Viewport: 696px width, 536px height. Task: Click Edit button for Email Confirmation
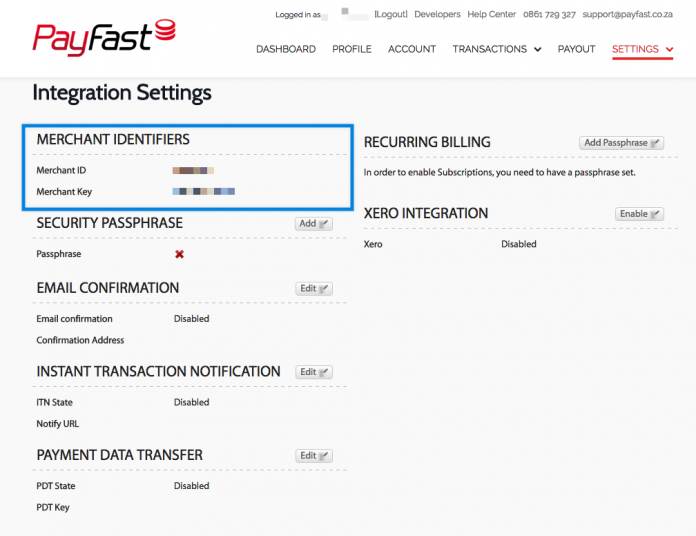click(x=314, y=289)
